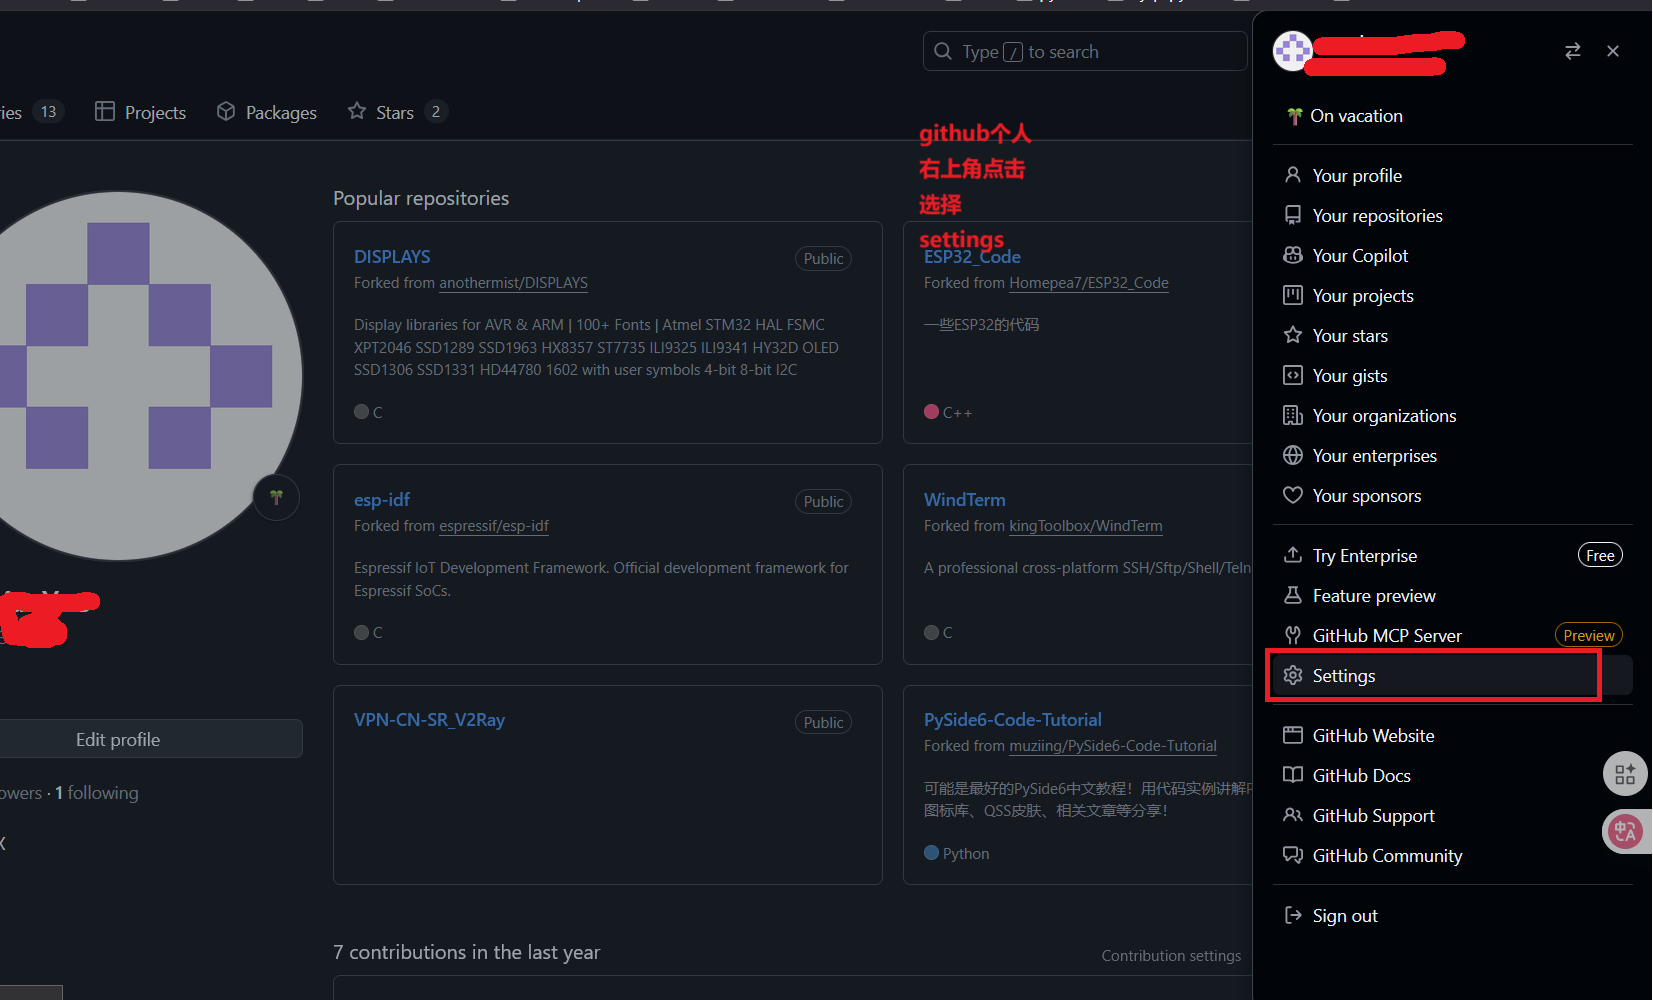This screenshot has height=1000, width=1653.
Task: Click the globe icon beside Your enterprises
Action: 1293,455
